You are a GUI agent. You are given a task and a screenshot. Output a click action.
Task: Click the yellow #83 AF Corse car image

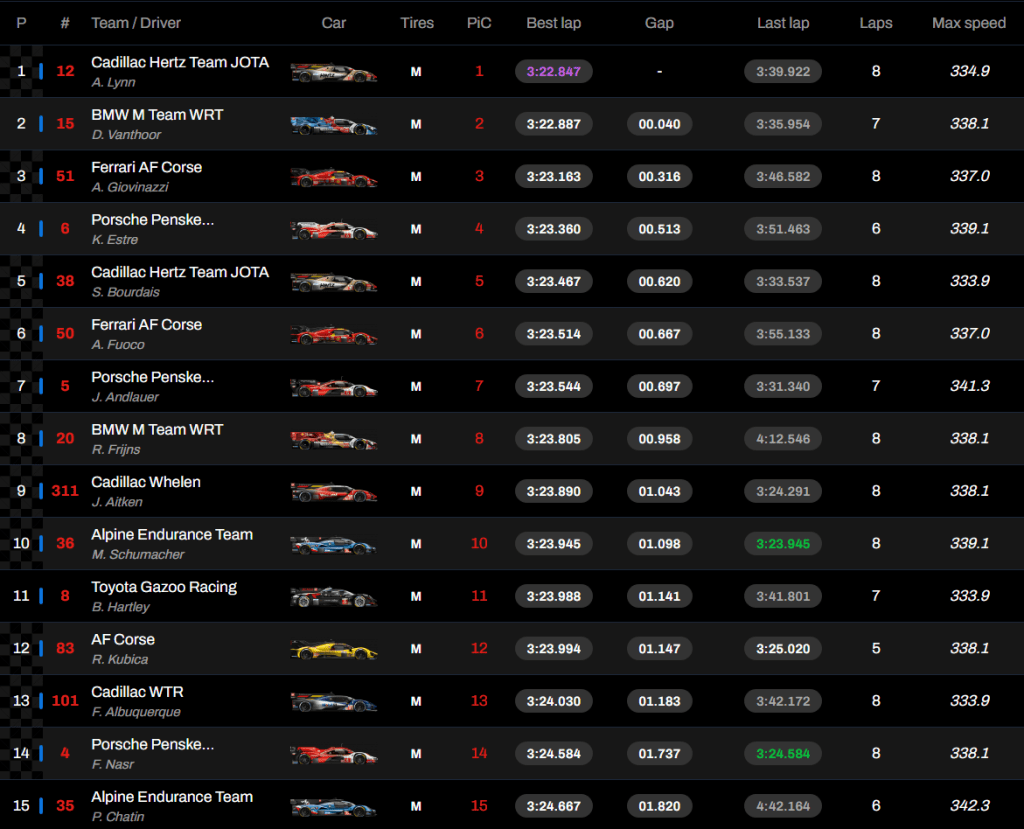[x=334, y=649]
